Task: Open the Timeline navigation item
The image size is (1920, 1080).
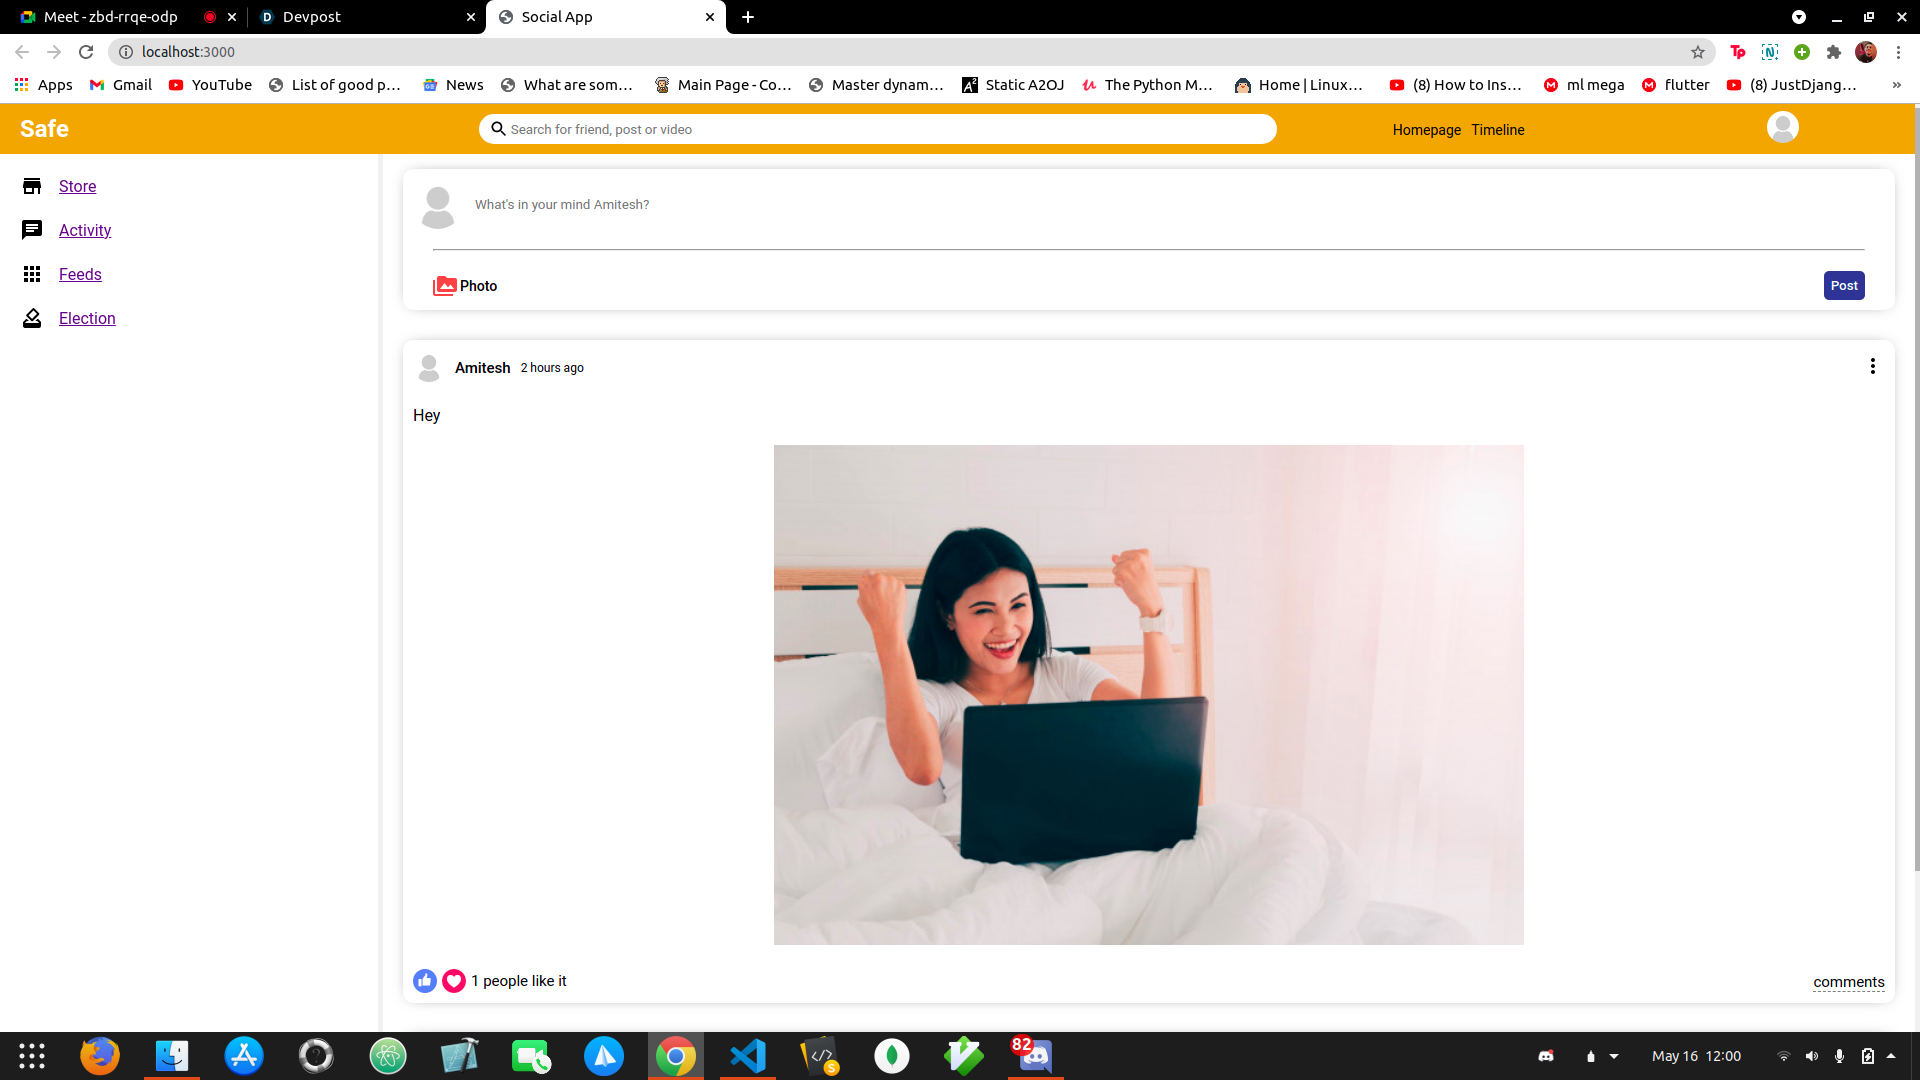Action: pos(1497,130)
